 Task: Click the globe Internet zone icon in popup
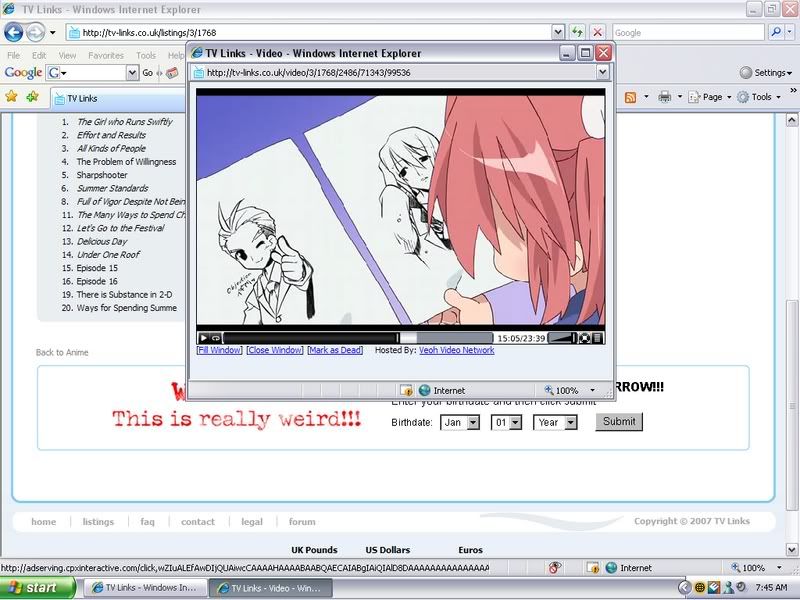pos(424,390)
